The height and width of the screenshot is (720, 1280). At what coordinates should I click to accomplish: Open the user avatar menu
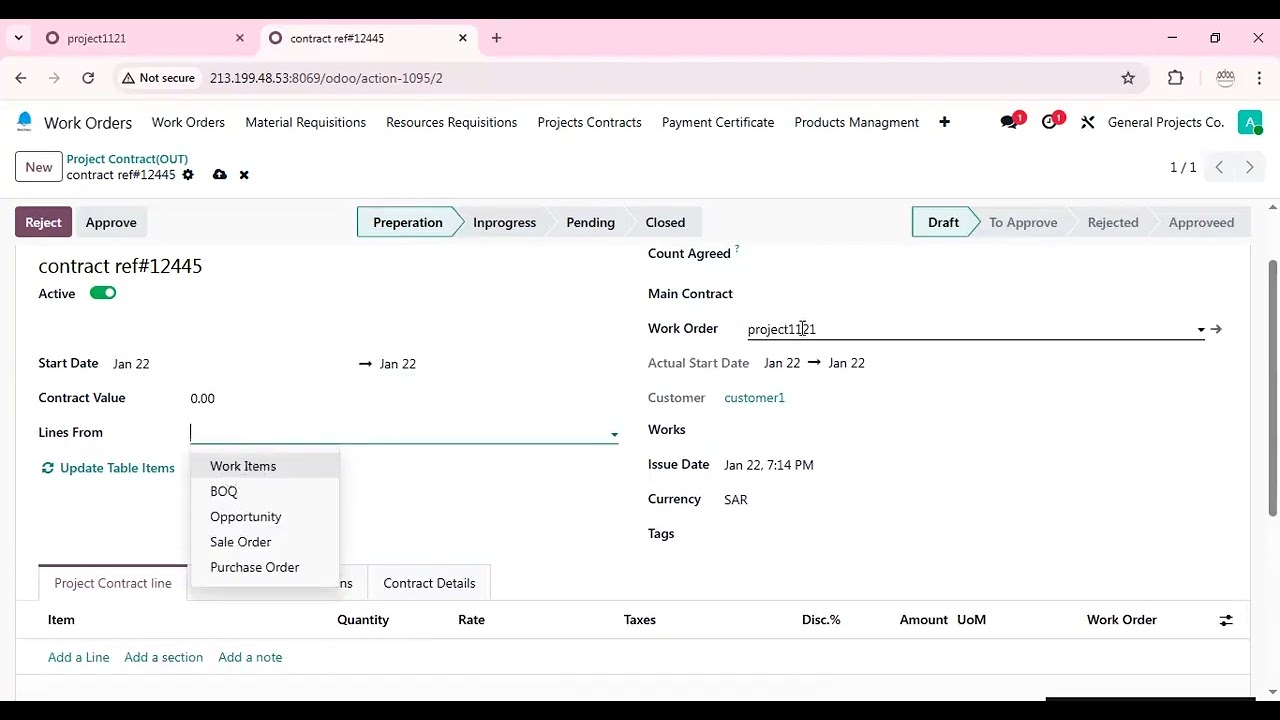1249,122
